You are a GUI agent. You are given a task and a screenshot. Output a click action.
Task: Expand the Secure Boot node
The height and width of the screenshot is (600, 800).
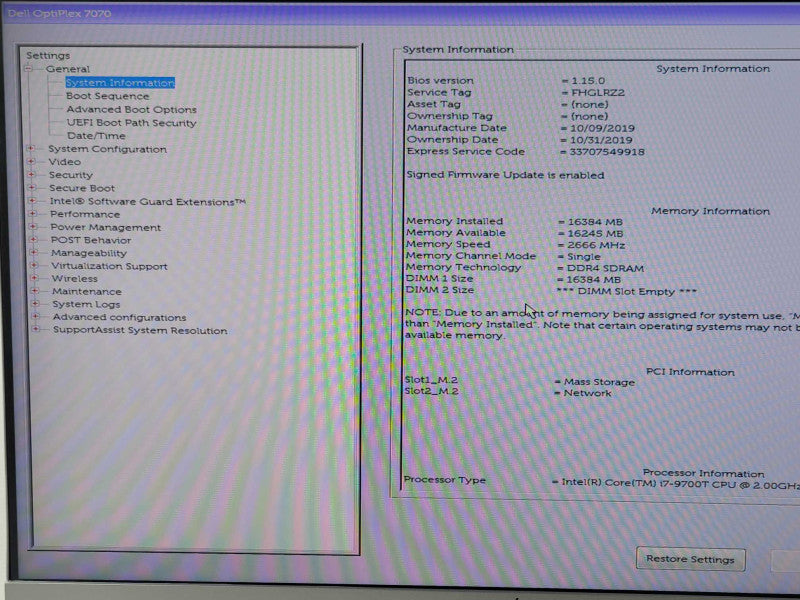(x=32, y=188)
